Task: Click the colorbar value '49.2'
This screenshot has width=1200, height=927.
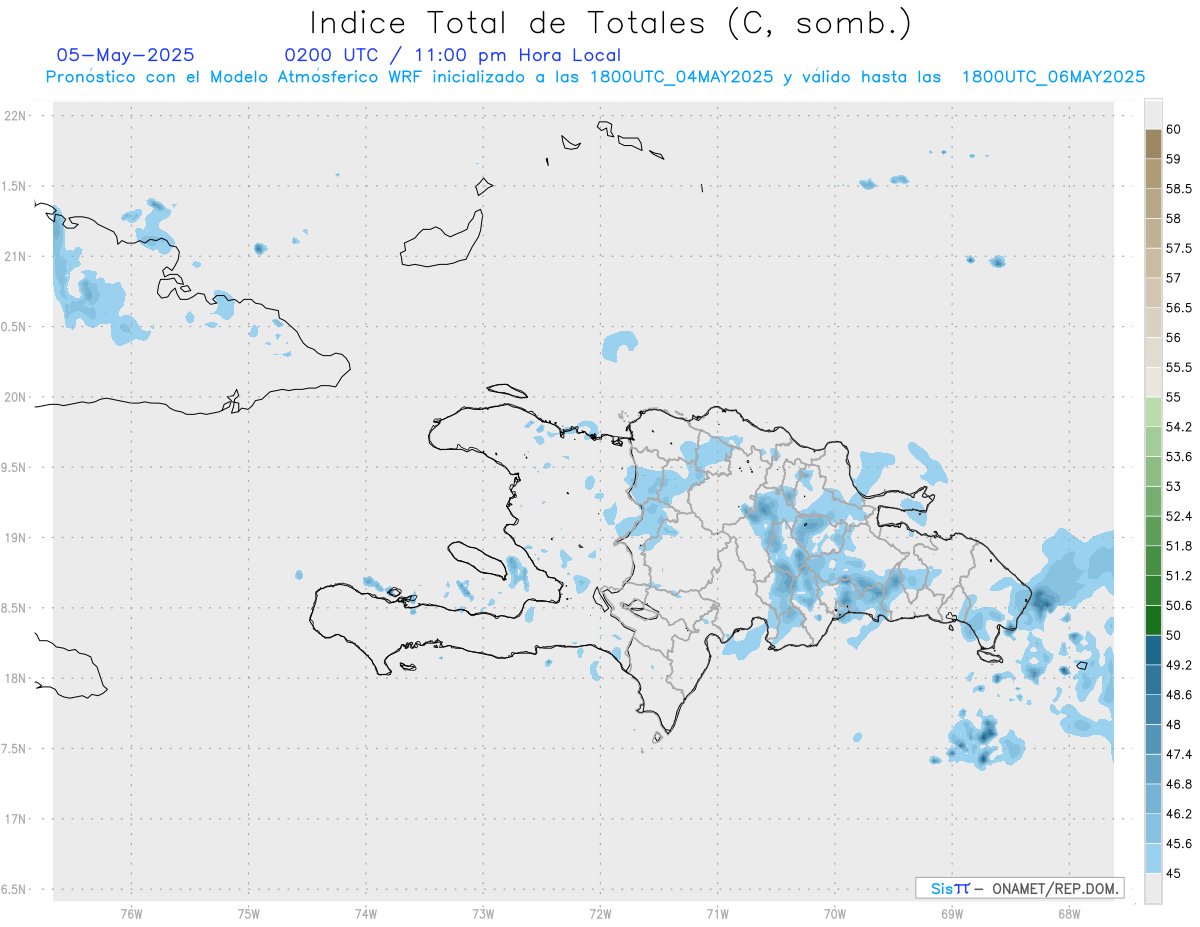Action: point(1179,665)
